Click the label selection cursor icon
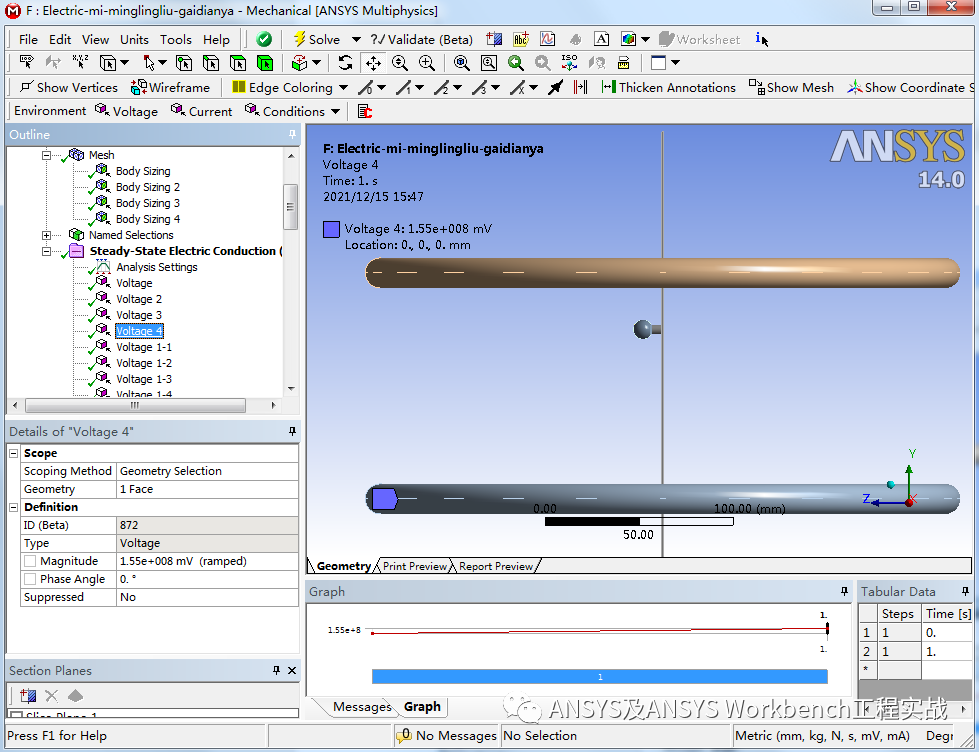The image size is (979, 752). tap(27, 62)
